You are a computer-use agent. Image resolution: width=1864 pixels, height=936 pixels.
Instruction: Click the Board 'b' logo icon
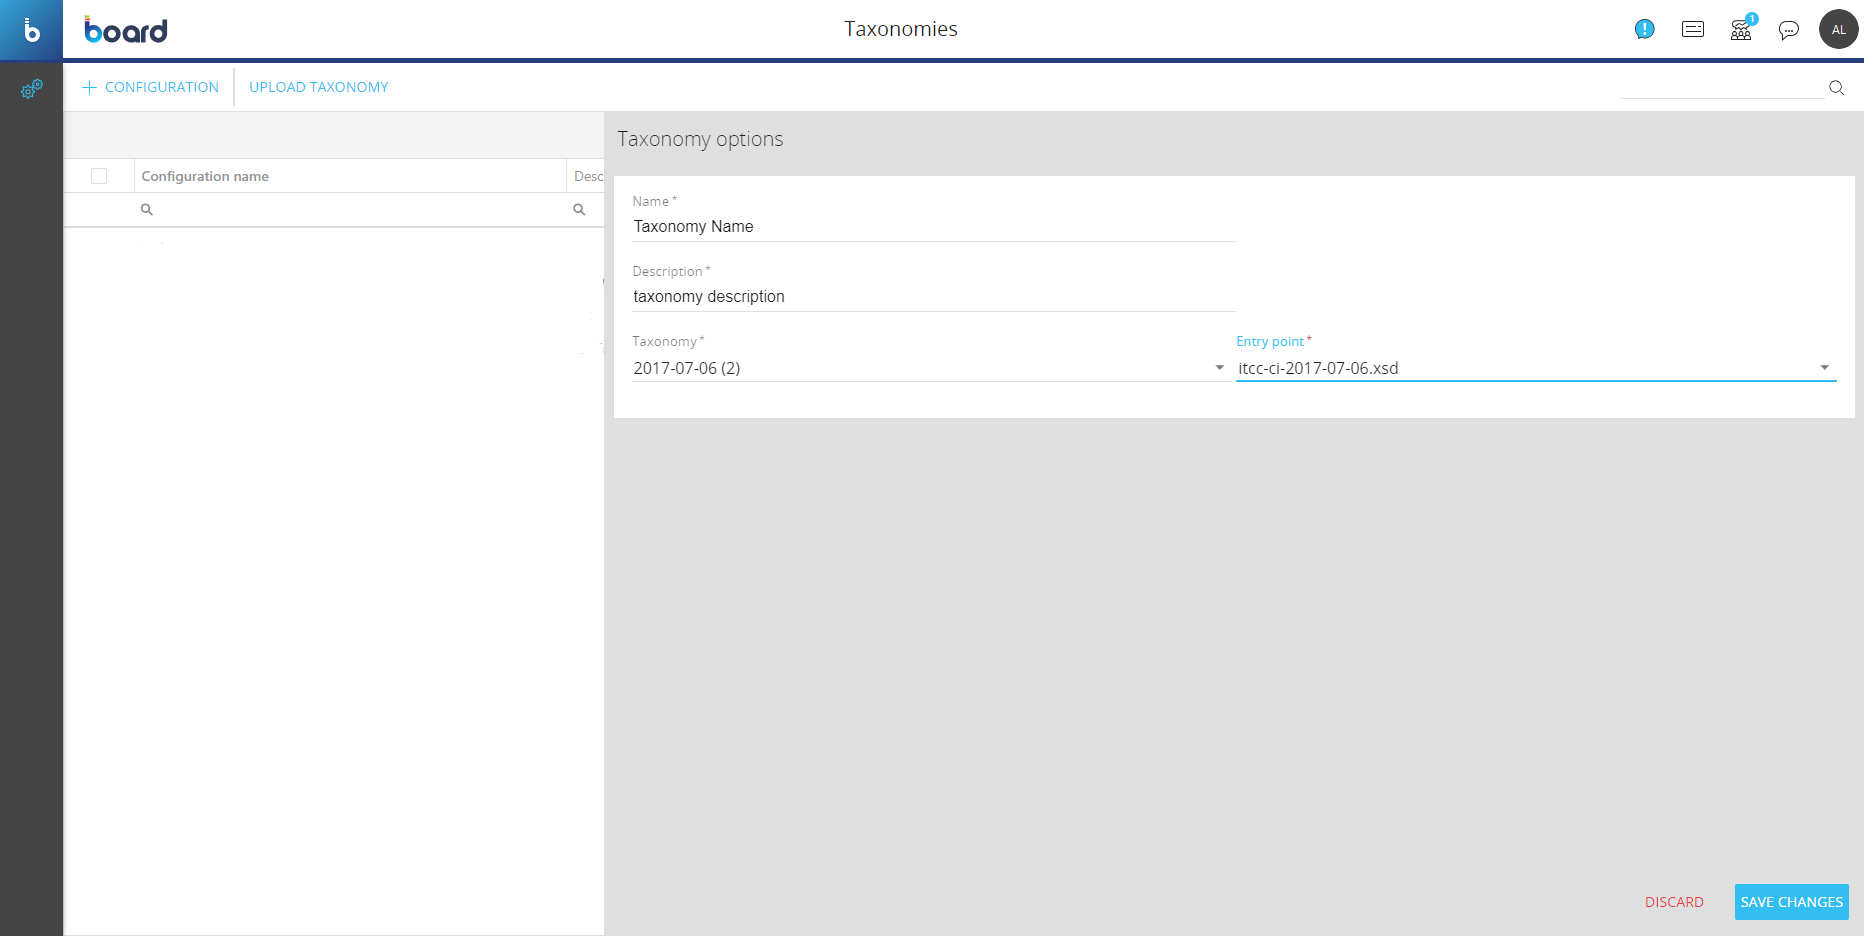[31, 30]
